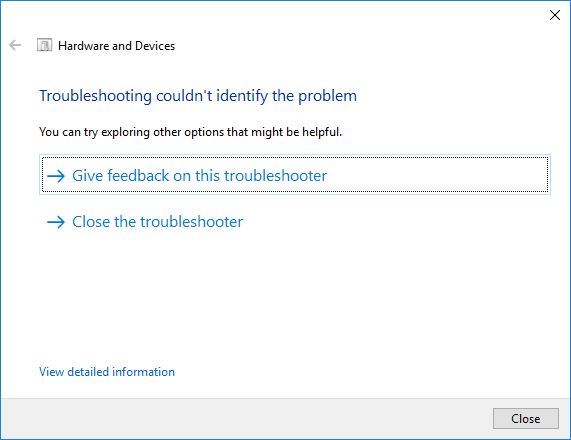Click the gray footer bar left of Close

(x=244, y=419)
